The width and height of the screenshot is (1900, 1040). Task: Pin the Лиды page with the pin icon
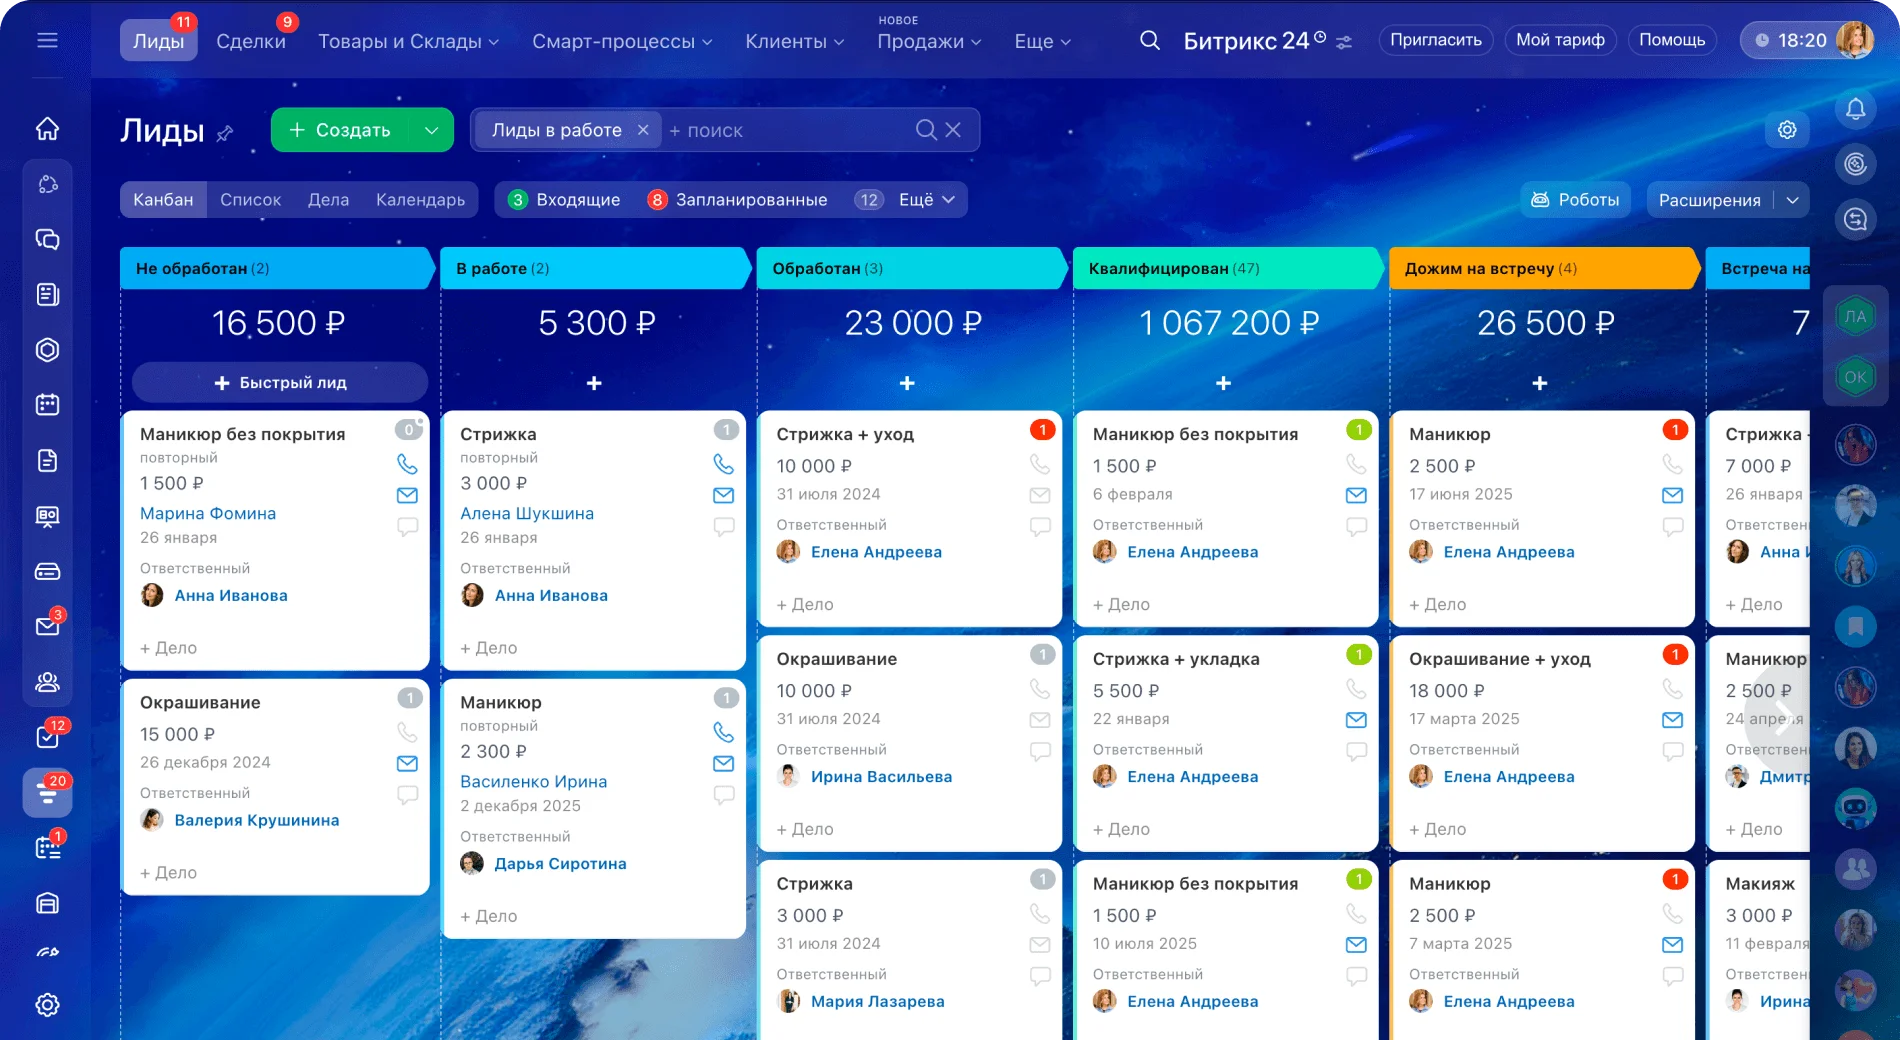(x=227, y=131)
